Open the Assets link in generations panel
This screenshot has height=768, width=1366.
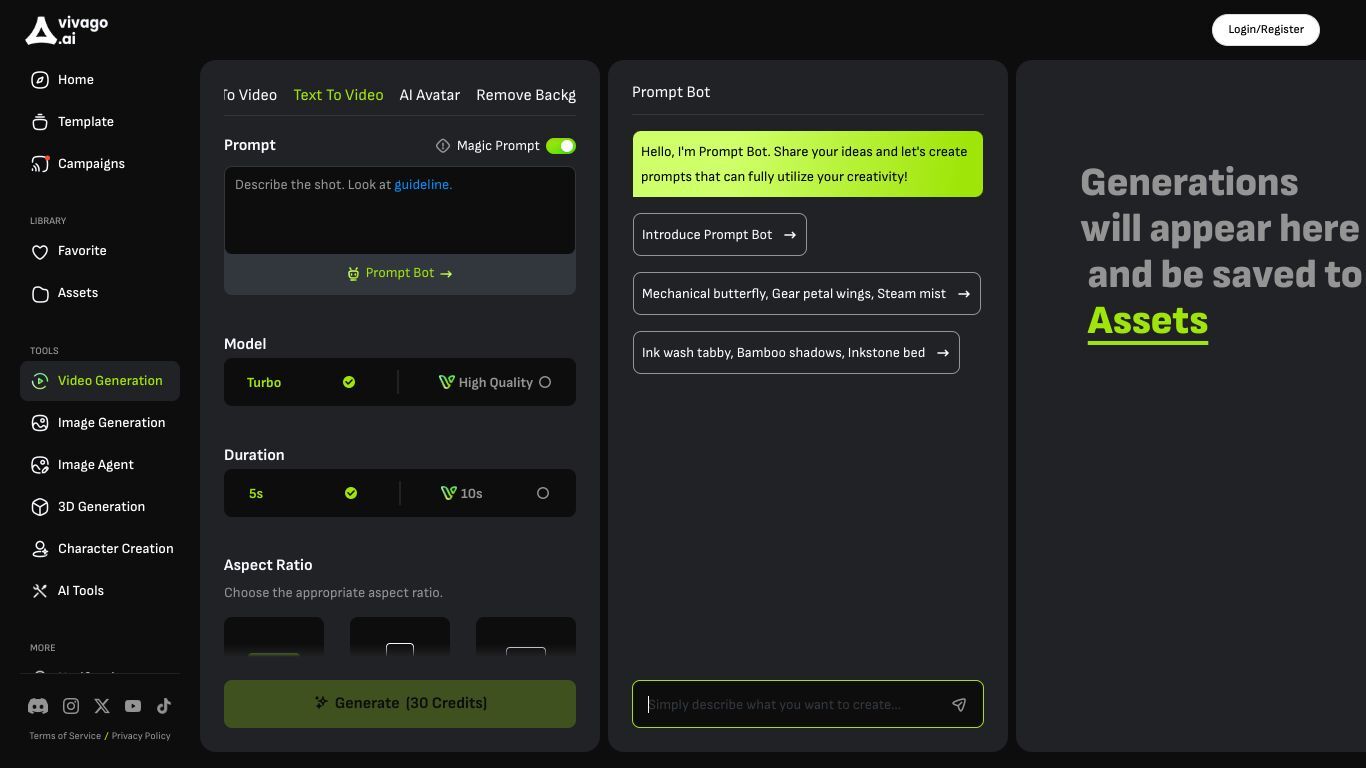[x=1148, y=321]
